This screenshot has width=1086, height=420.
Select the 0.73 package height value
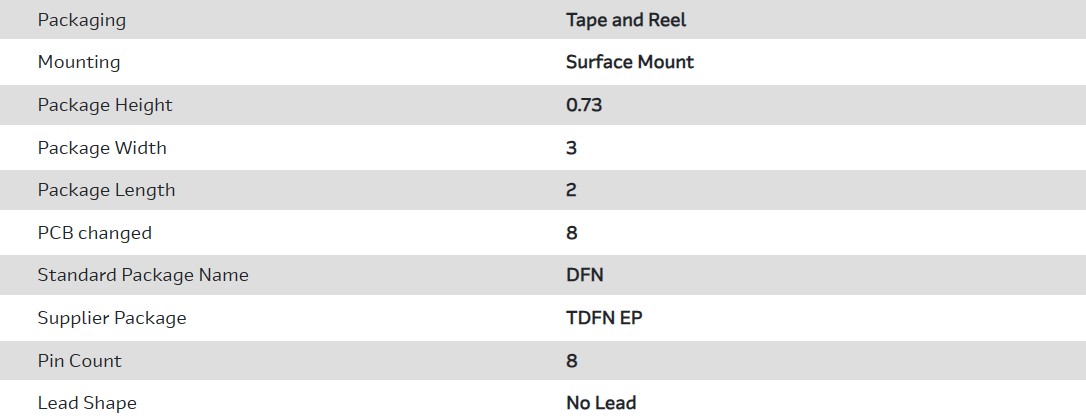[x=584, y=105]
